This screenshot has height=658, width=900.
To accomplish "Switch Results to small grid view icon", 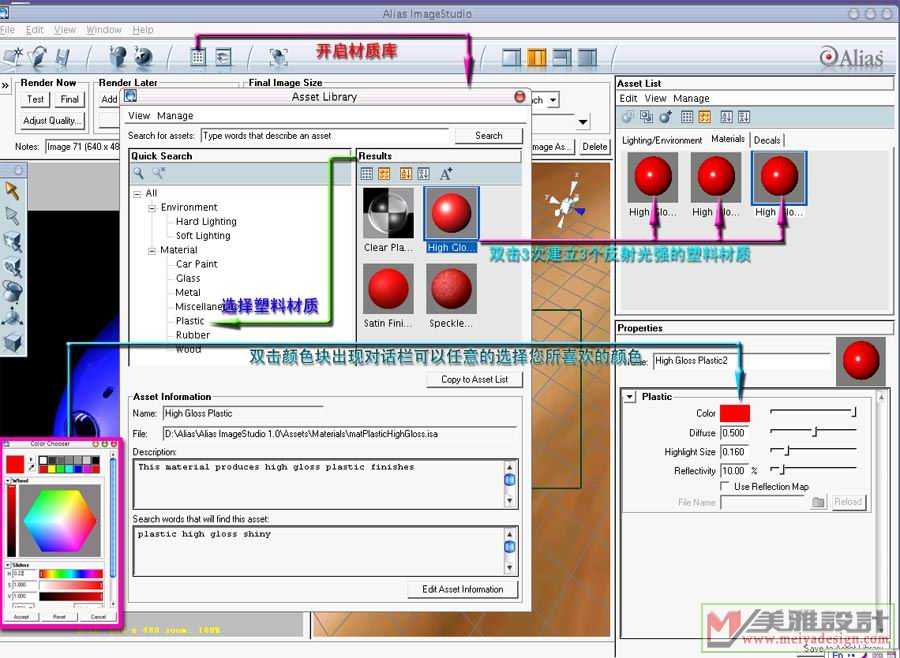I will coord(366,173).
